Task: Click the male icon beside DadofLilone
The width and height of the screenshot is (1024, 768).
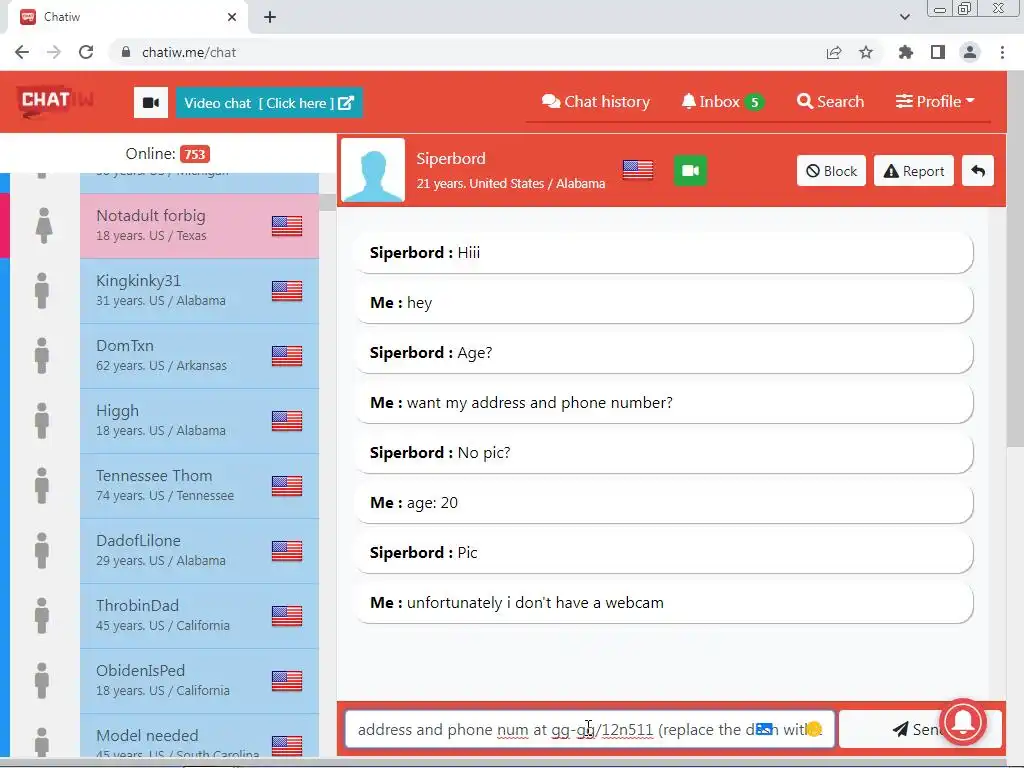Action: point(42,551)
